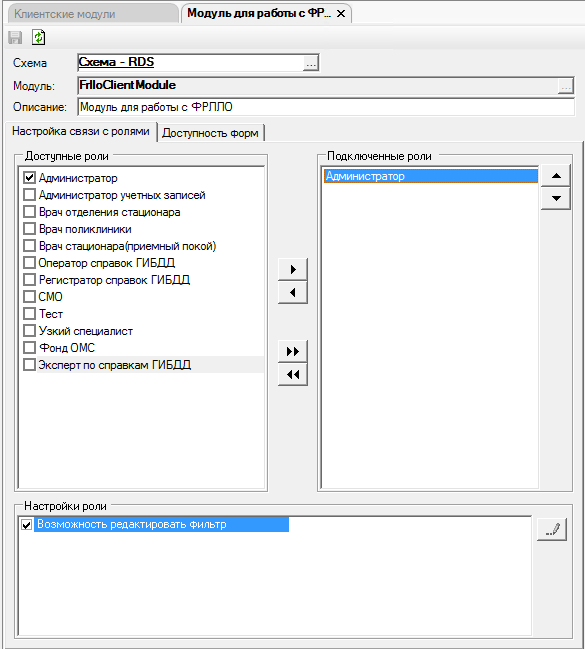Open the Модуль ellipsis browse button

(x=566, y=86)
